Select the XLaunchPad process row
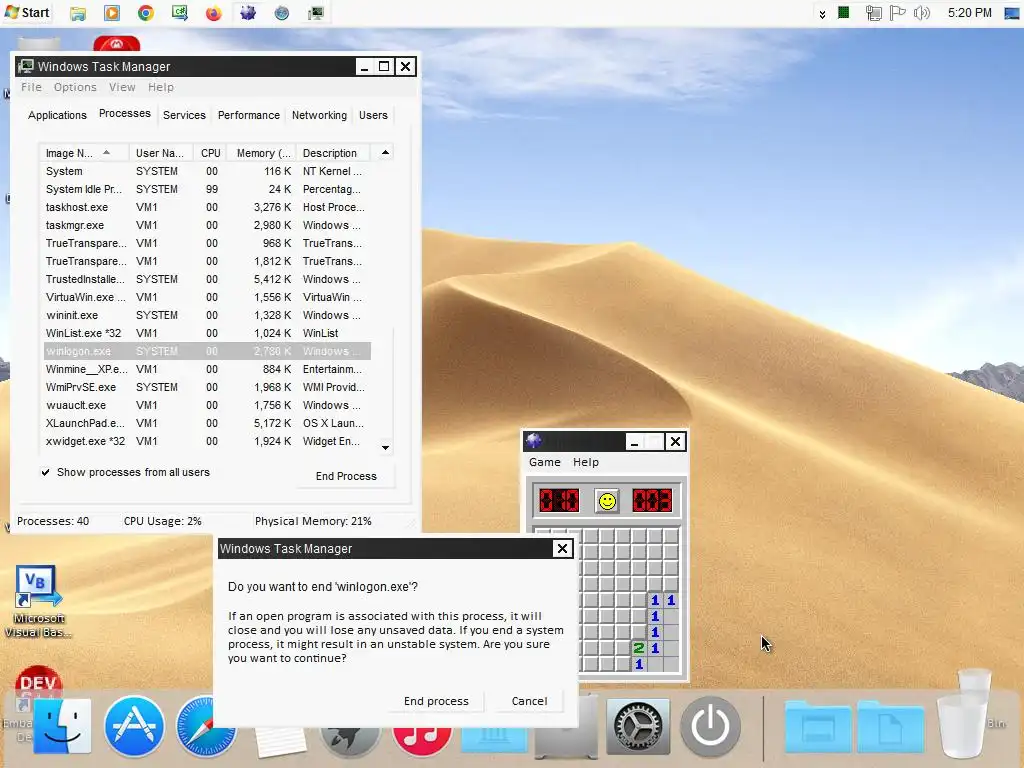Viewport: 1024px width, 768px height. [207, 423]
